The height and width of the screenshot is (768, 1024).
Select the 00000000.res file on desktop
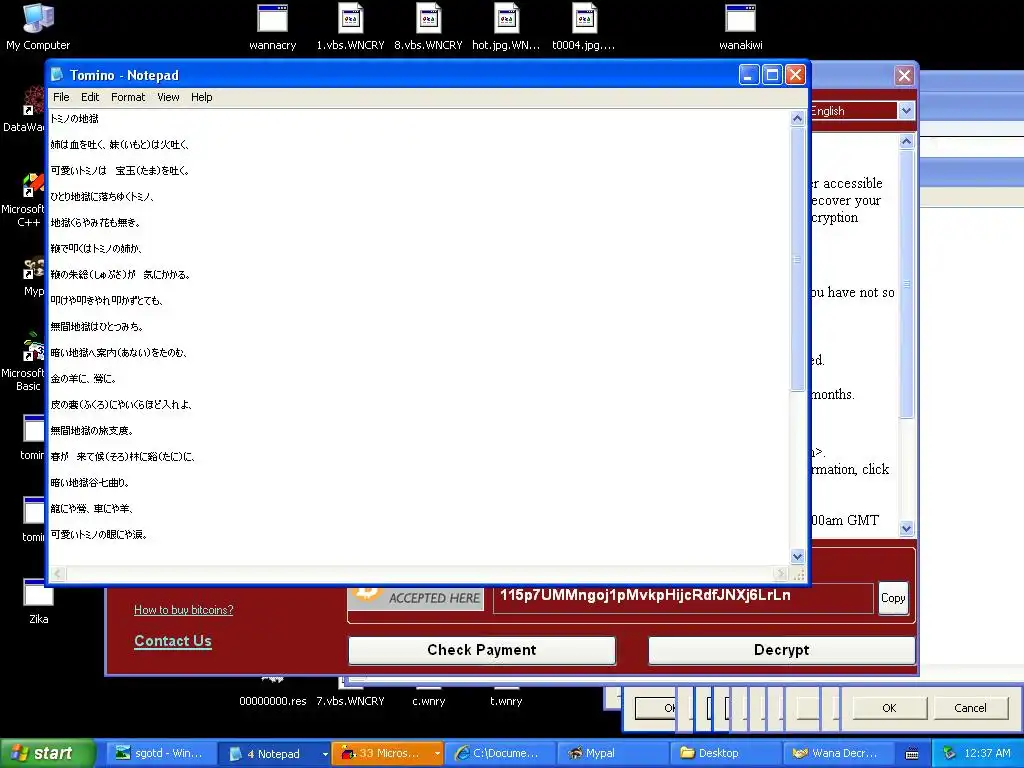[x=272, y=700]
